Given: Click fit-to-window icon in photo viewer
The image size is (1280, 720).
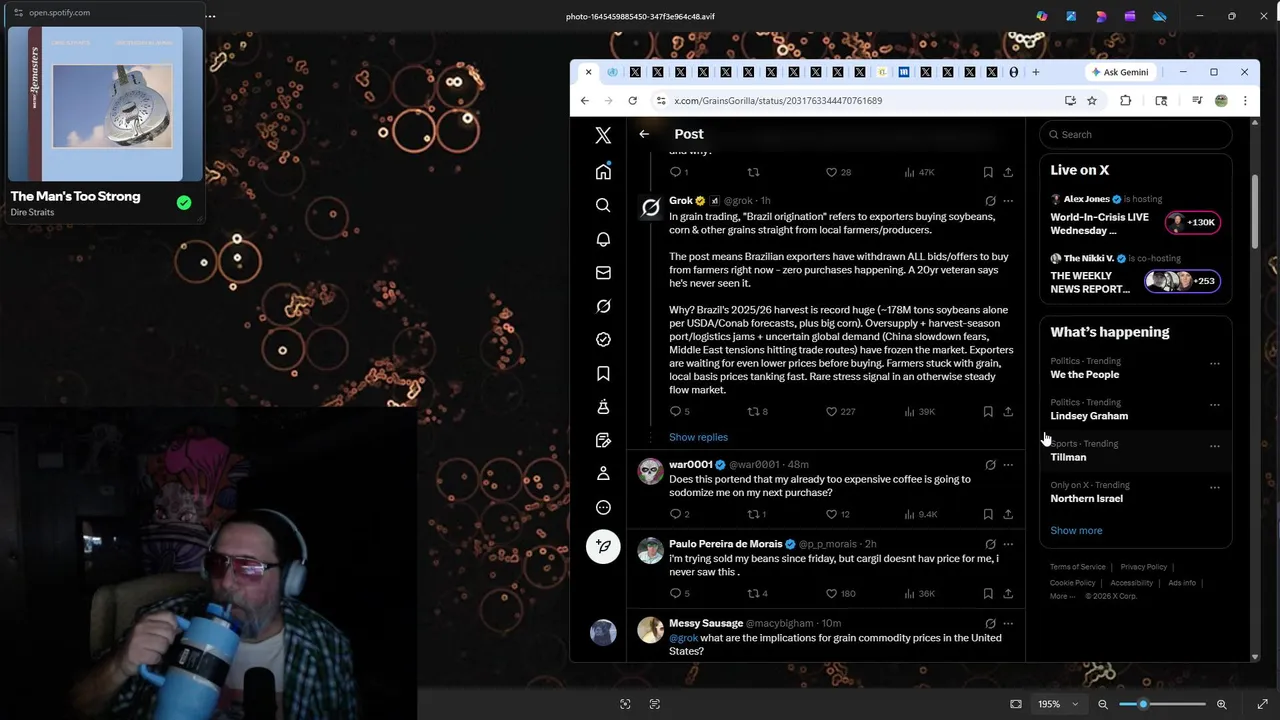Looking at the screenshot, I should (x=1016, y=704).
